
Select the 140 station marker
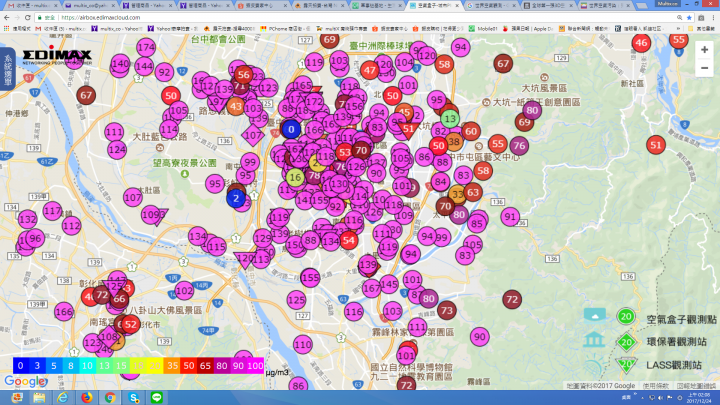[120, 64]
